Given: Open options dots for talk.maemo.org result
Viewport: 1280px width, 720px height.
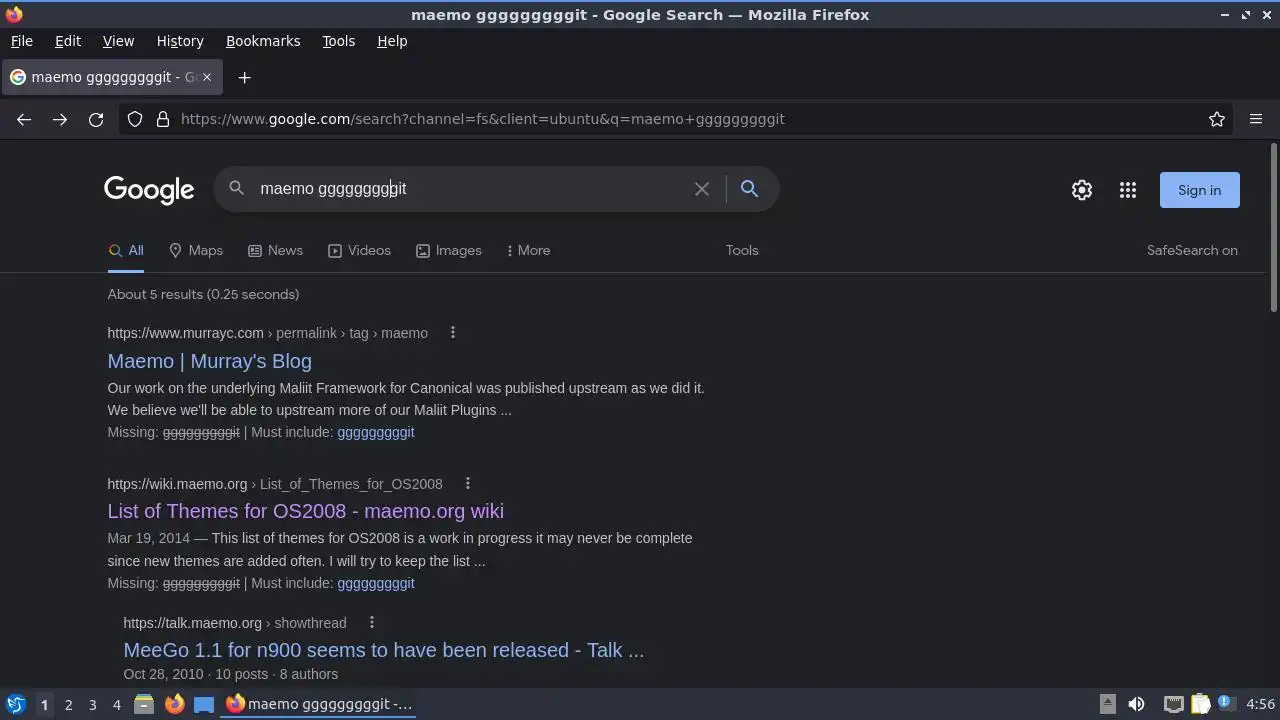Looking at the screenshot, I should (x=371, y=623).
